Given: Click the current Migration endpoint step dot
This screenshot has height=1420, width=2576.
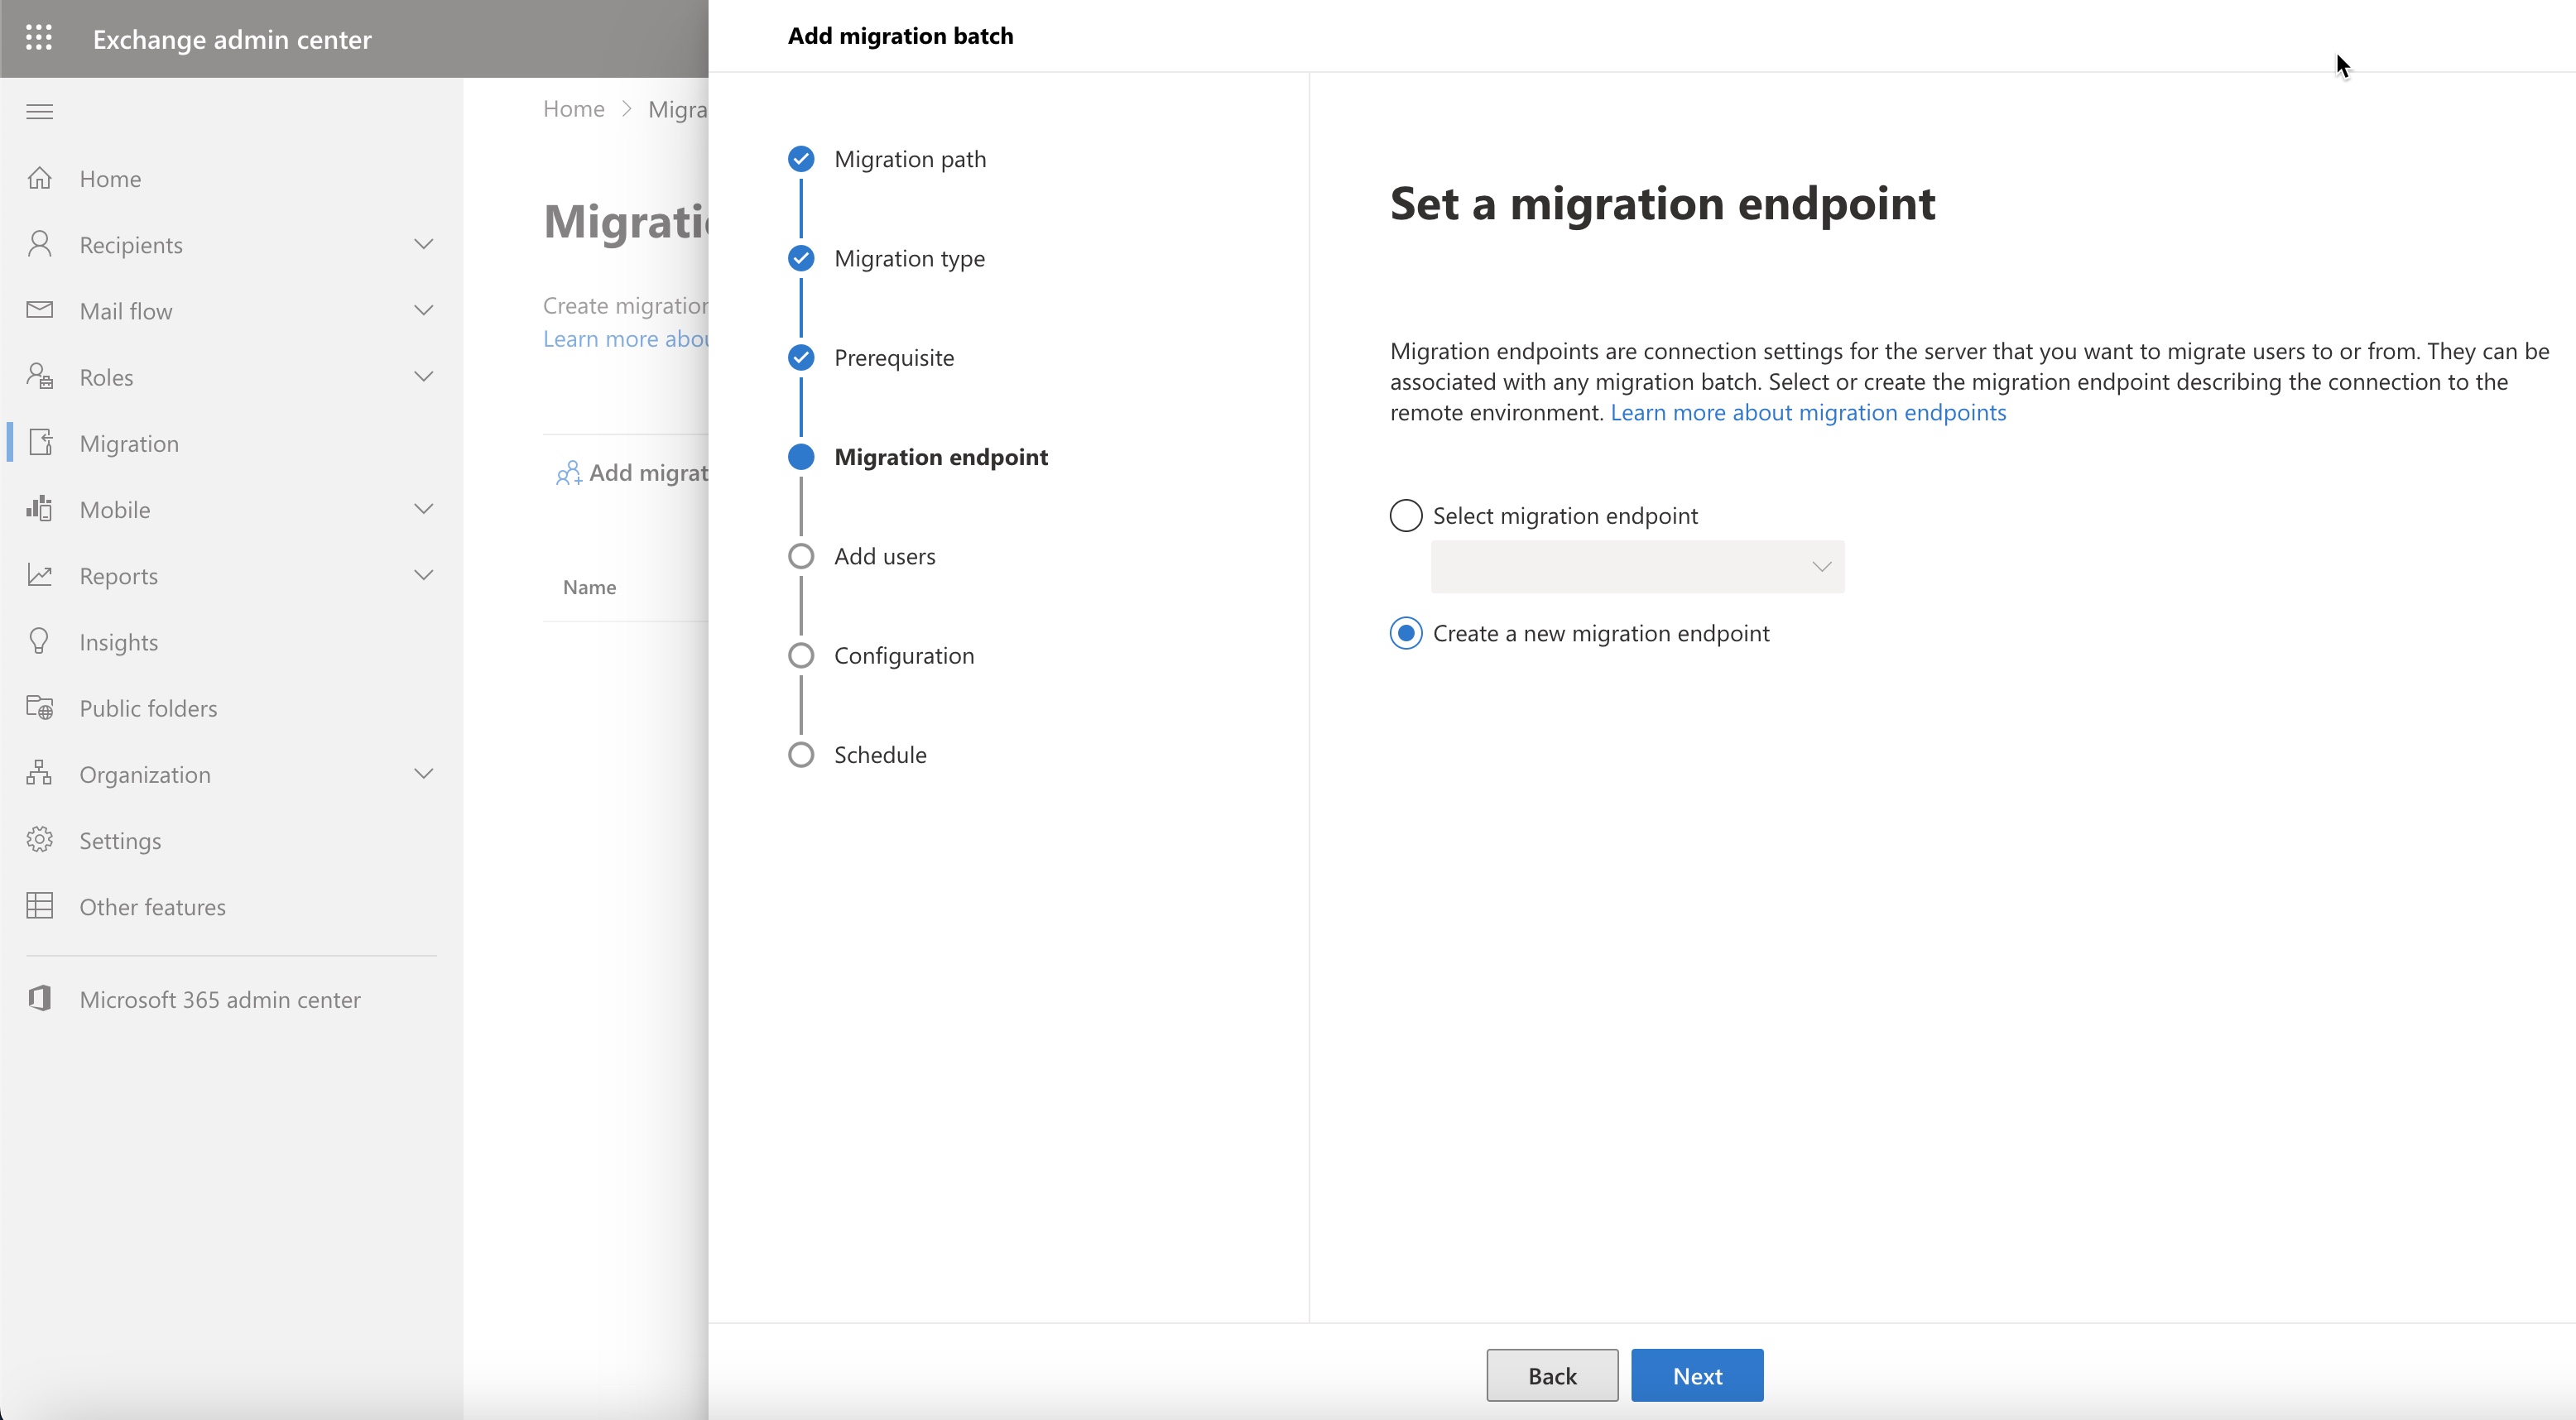Looking at the screenshot, I should (x=801, y=457).
